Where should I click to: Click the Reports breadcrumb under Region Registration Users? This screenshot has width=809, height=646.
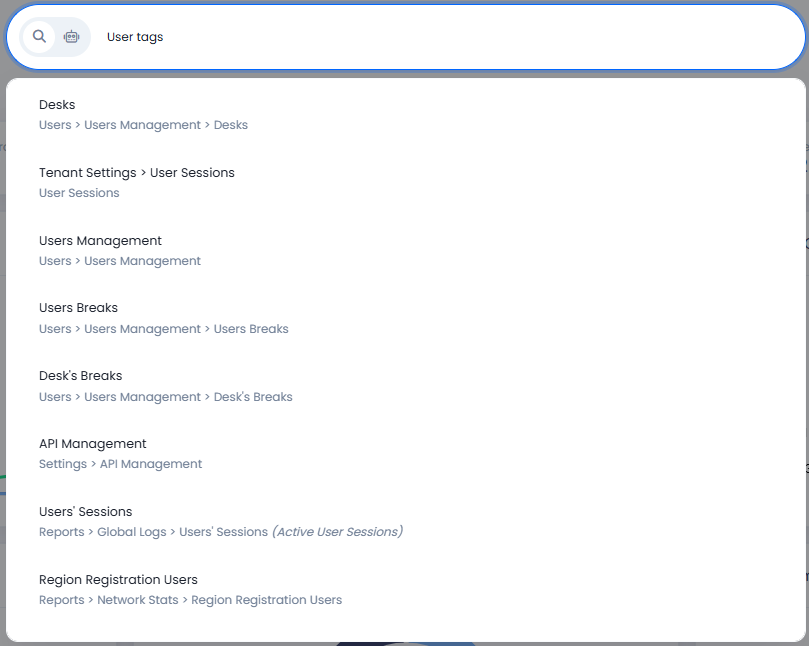point(62,600)
